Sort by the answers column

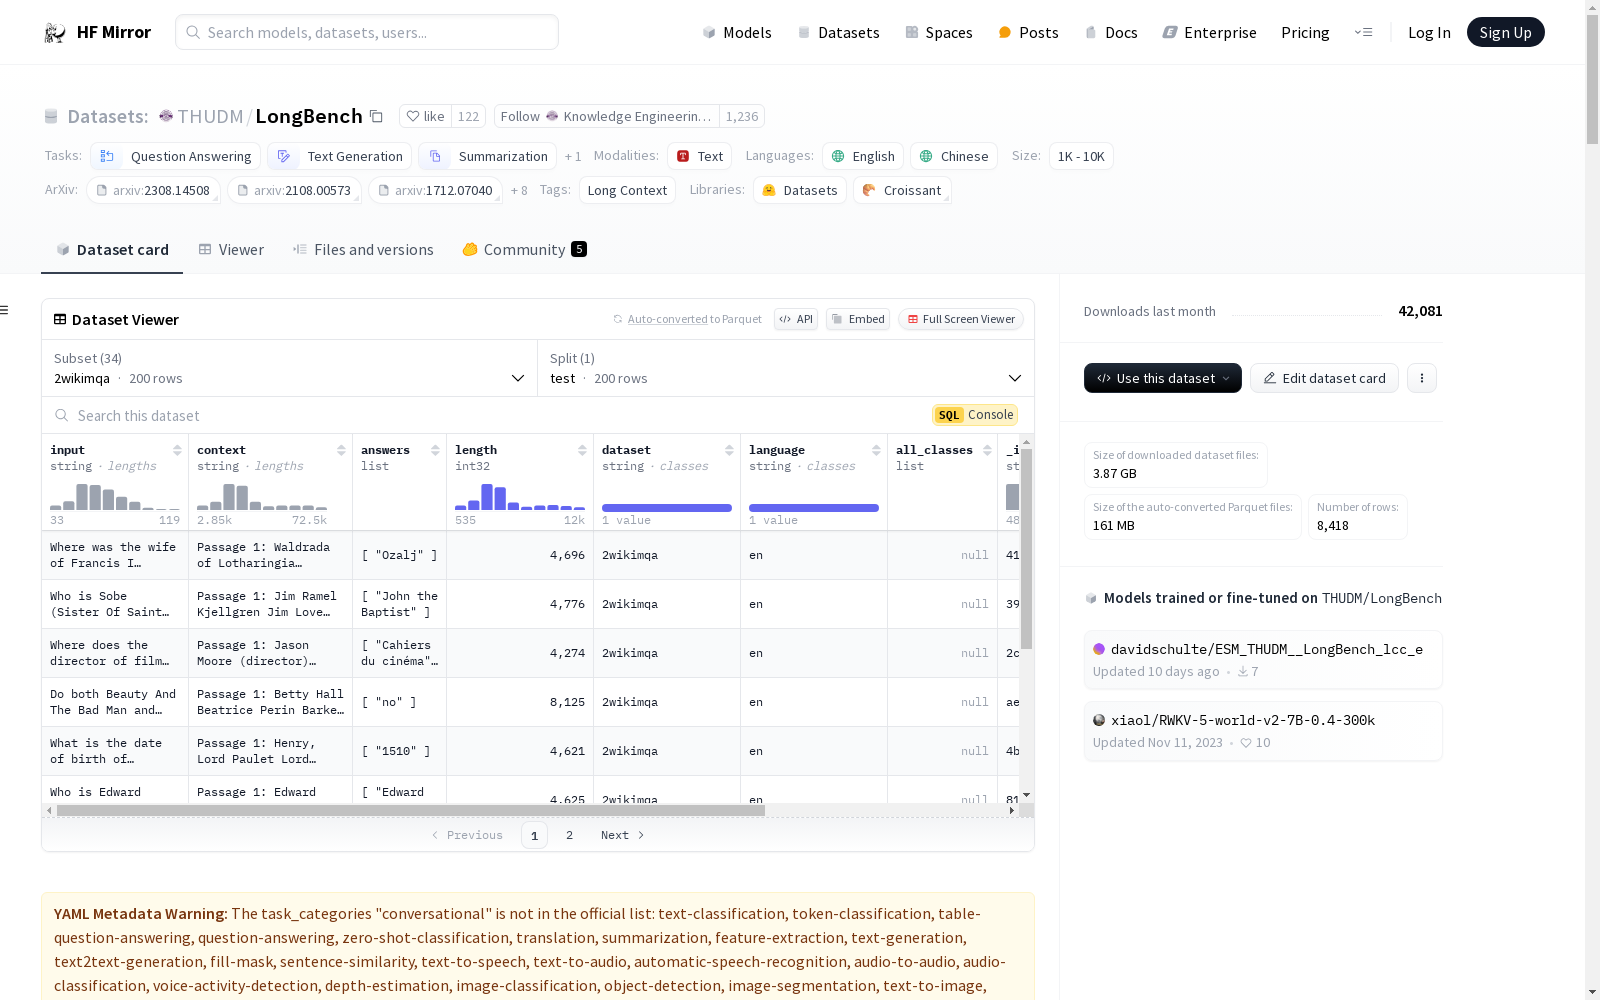tap(435, 450)
